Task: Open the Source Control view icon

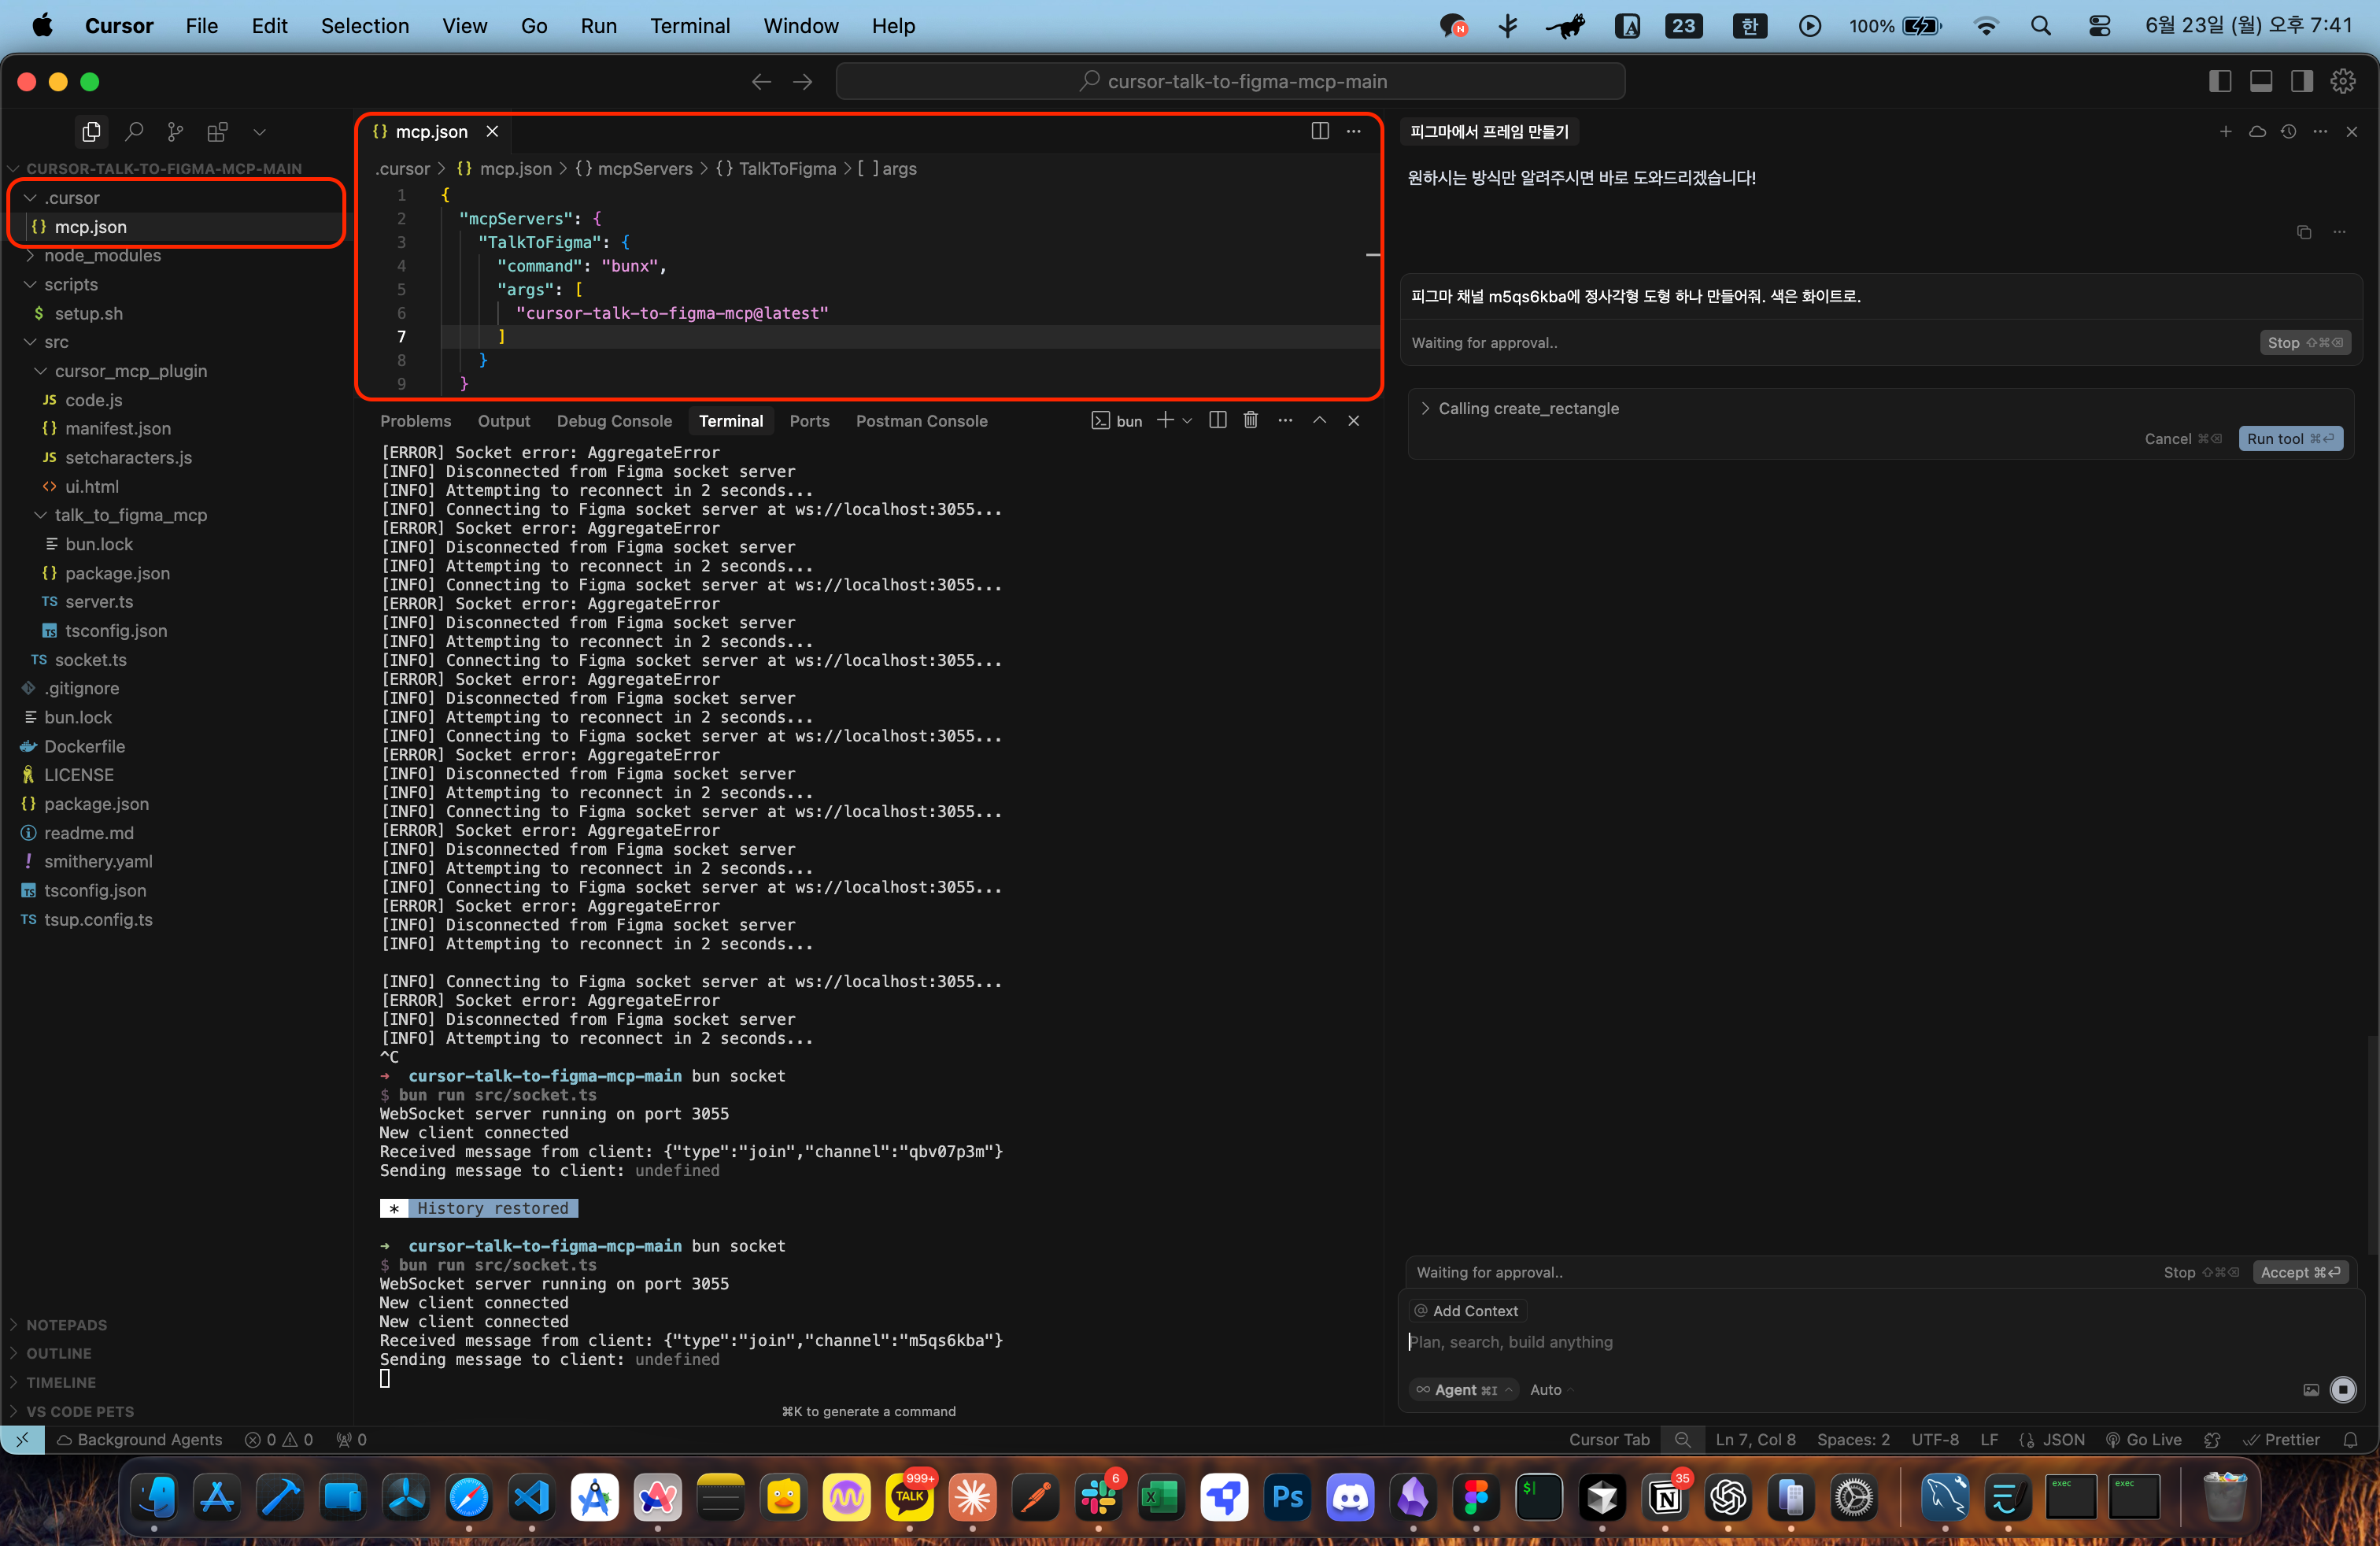Action: point(175,131)
